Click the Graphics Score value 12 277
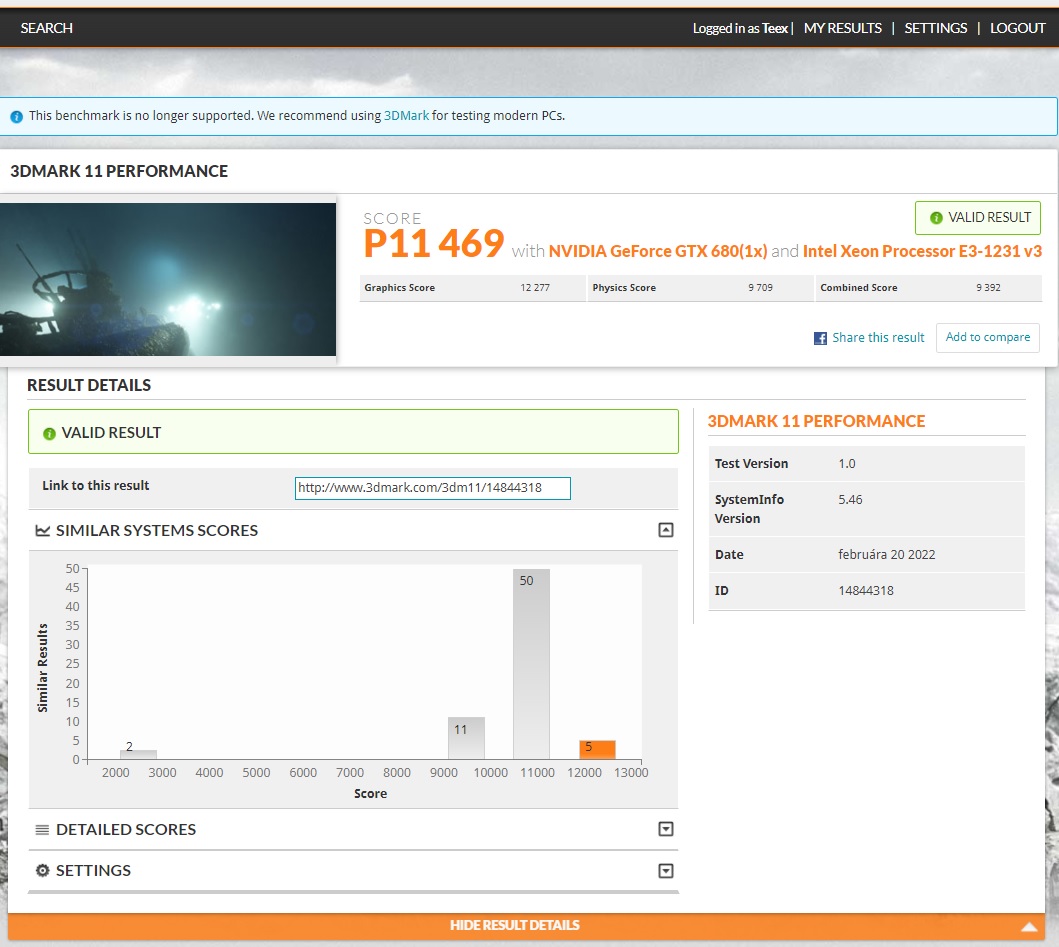The width and height of the screenshot is (1059, 947). click(x=535, y=288)
